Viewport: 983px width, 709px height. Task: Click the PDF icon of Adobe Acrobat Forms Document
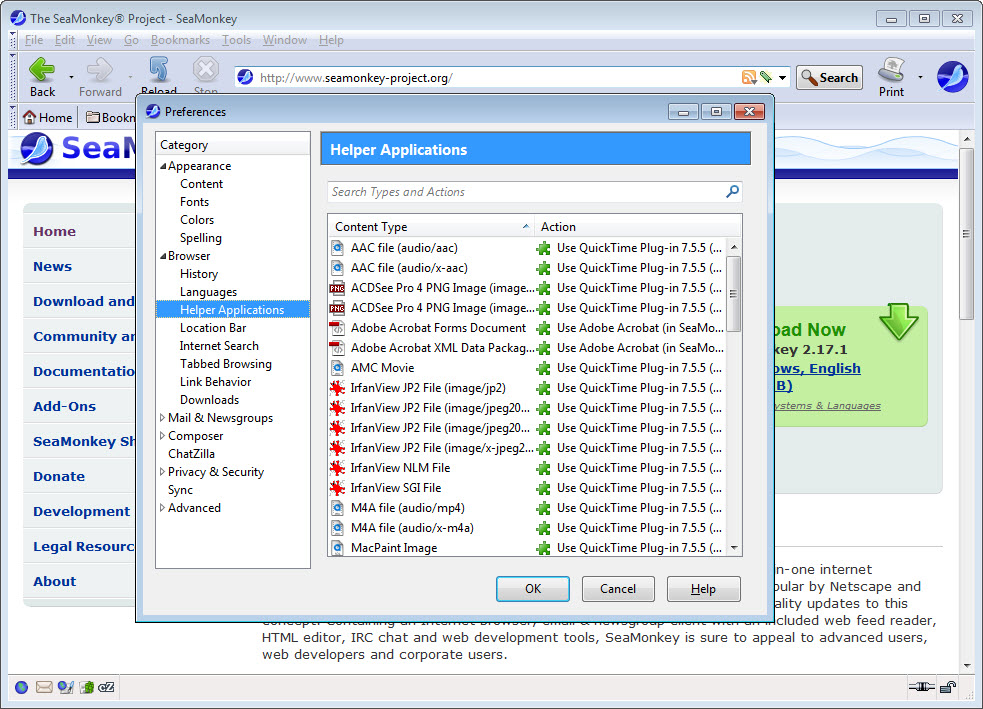point(337,328)
